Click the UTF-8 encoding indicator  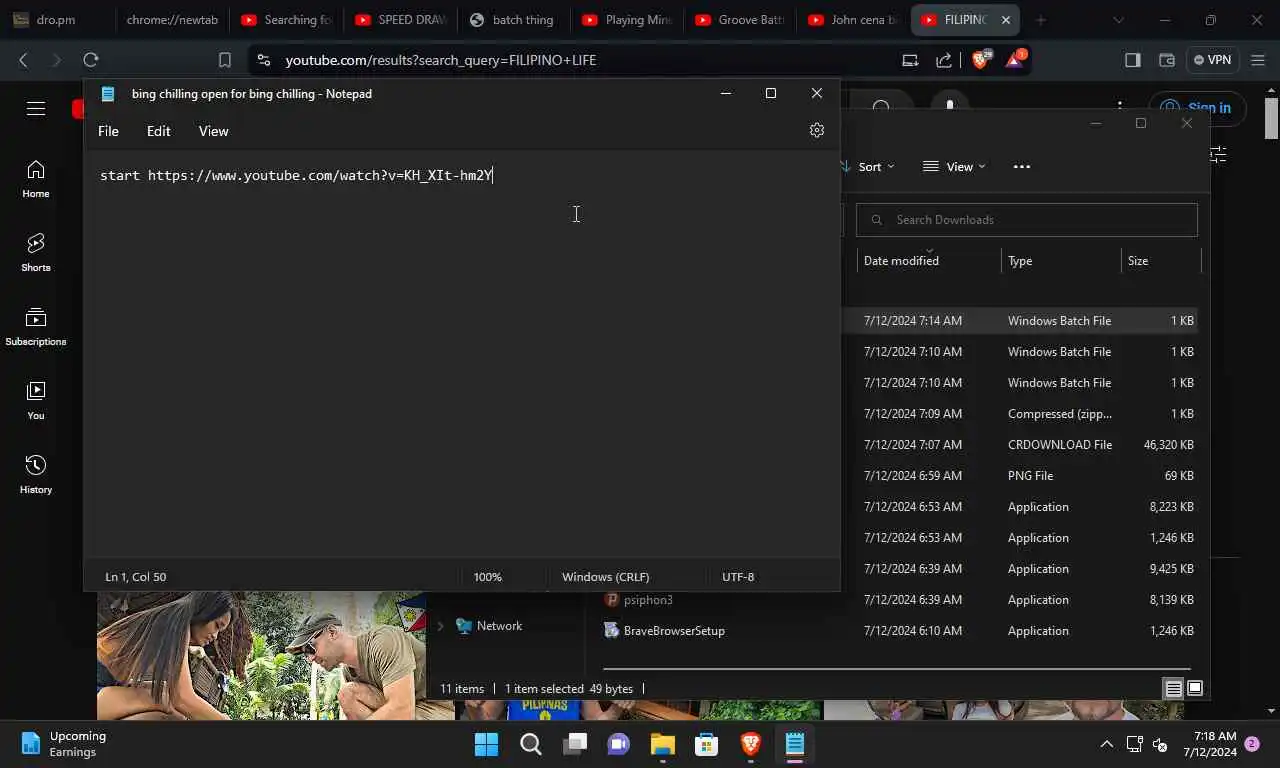(x=738, y=577)
